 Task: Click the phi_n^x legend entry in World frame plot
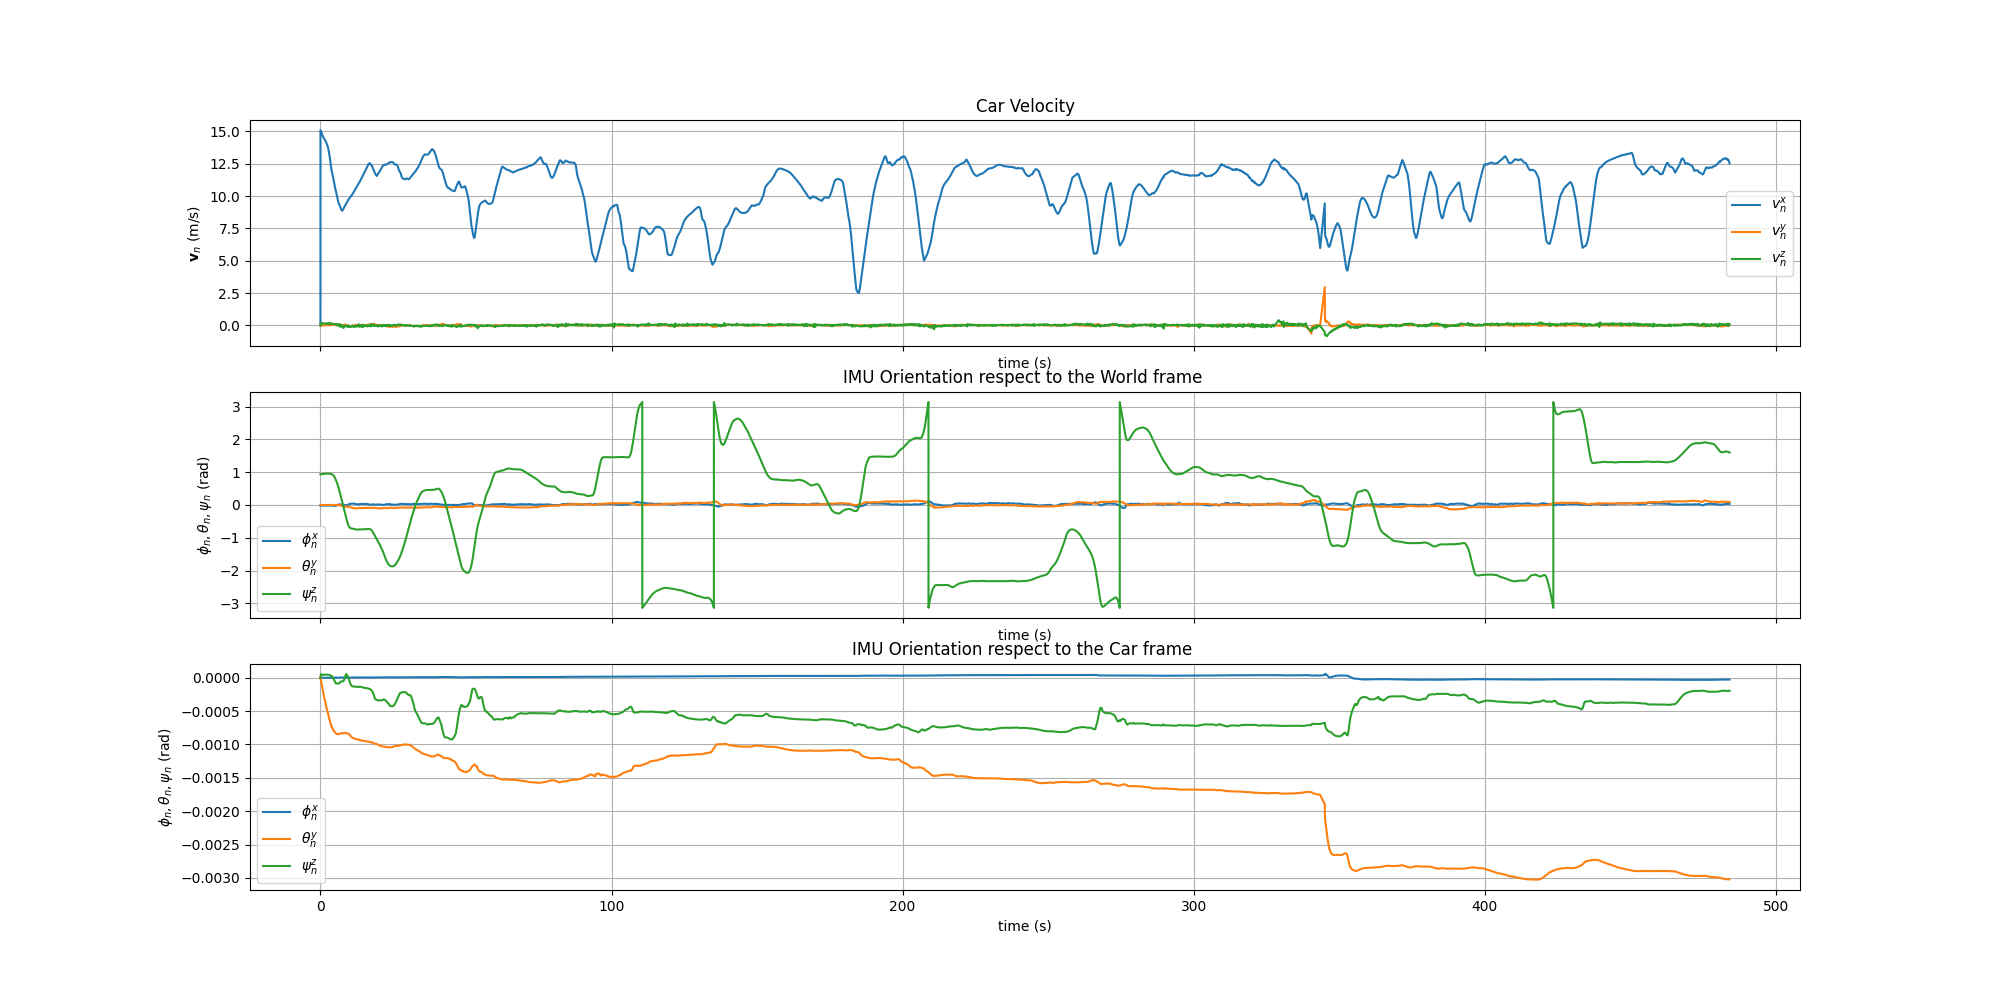click(x=290, y=541)
